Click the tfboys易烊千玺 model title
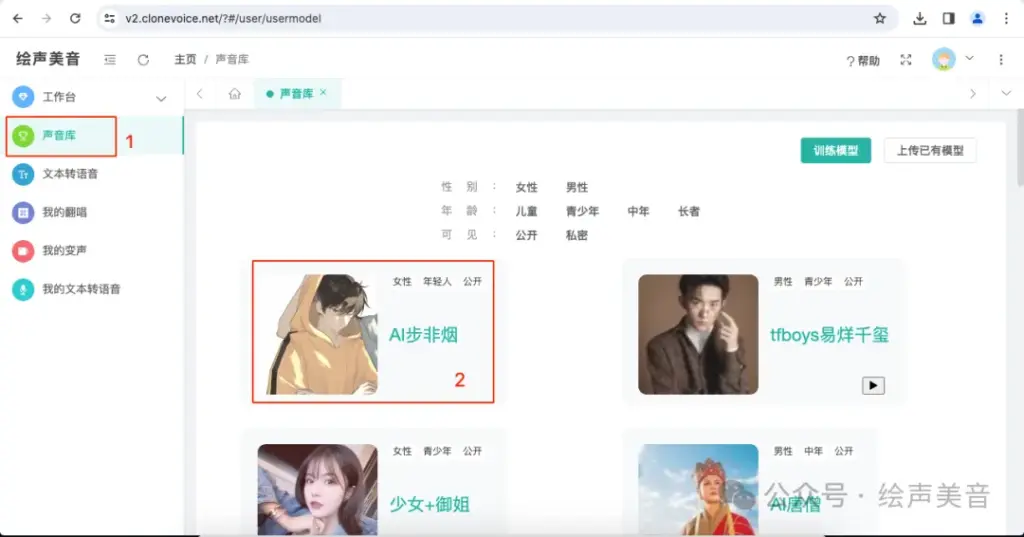The width and height of the screenshot is (1024, 537). pos(829,335)
